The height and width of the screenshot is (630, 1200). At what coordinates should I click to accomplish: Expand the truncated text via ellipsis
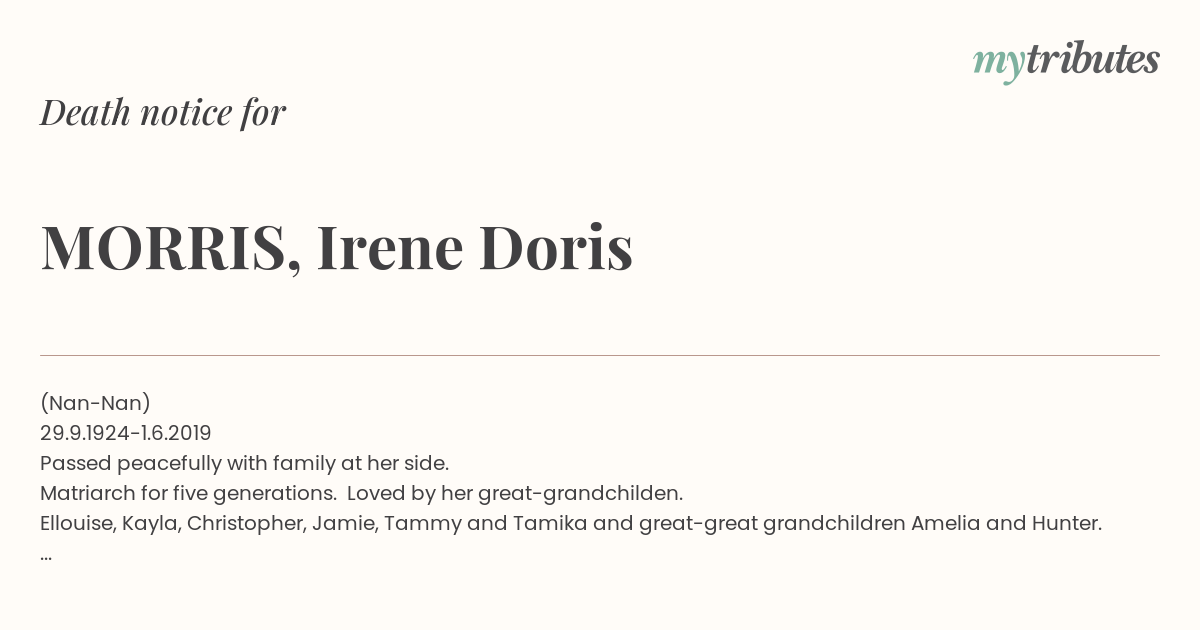46,556
